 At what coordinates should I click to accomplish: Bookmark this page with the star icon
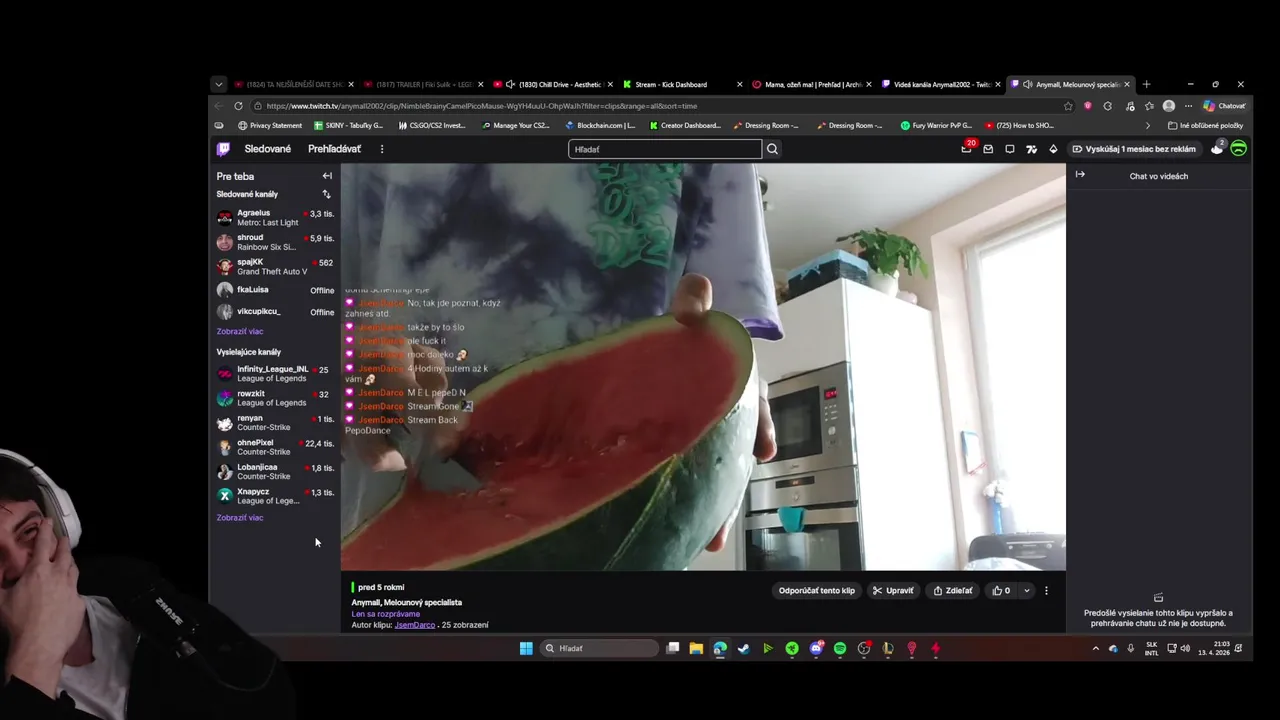(1068, 106)
